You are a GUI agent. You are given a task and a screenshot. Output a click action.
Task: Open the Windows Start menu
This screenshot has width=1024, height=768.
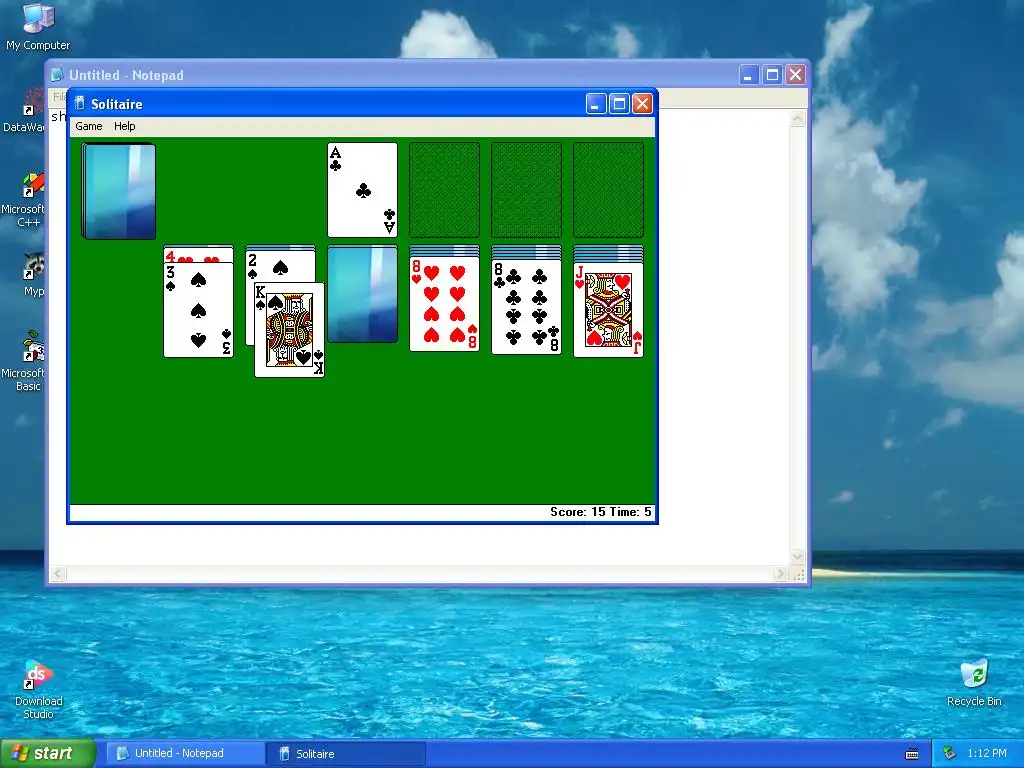(47, 754)
